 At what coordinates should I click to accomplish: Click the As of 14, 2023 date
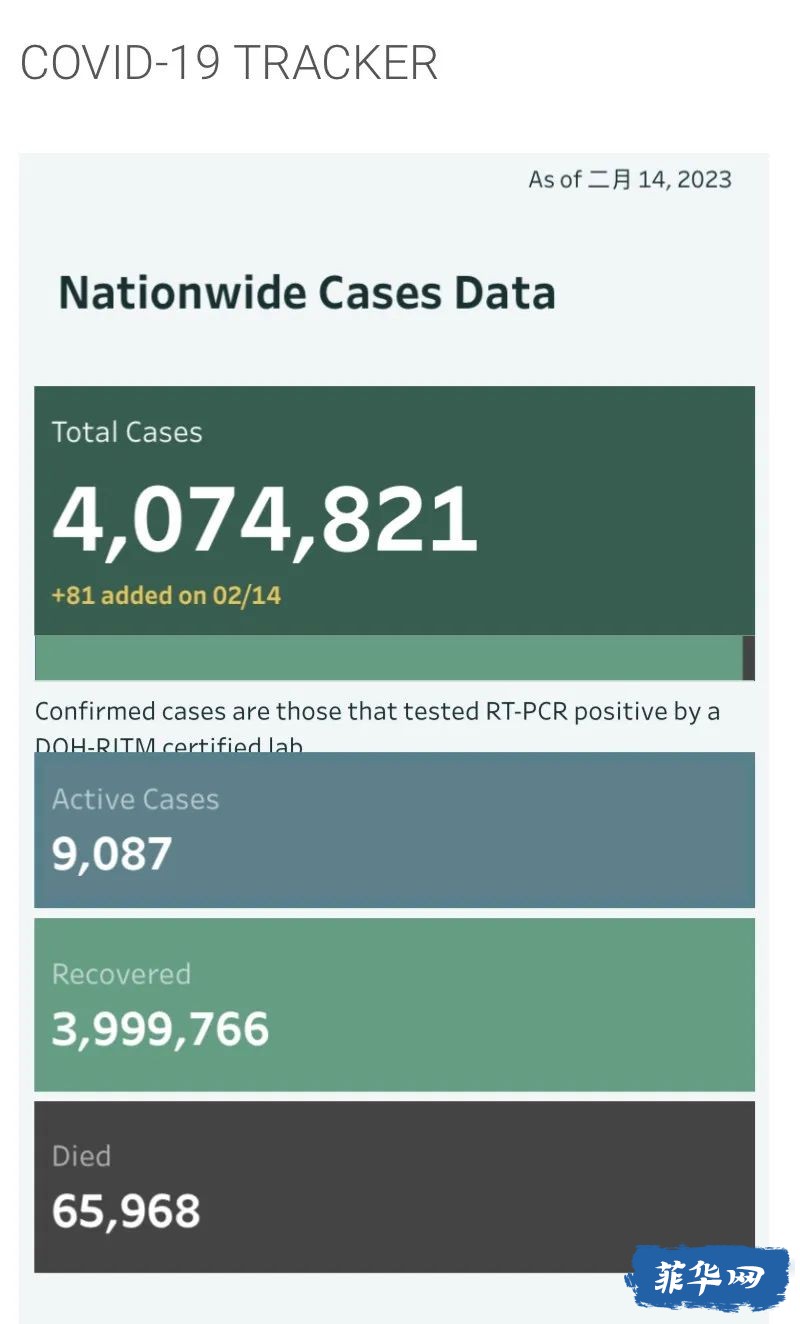pos(630,180)
